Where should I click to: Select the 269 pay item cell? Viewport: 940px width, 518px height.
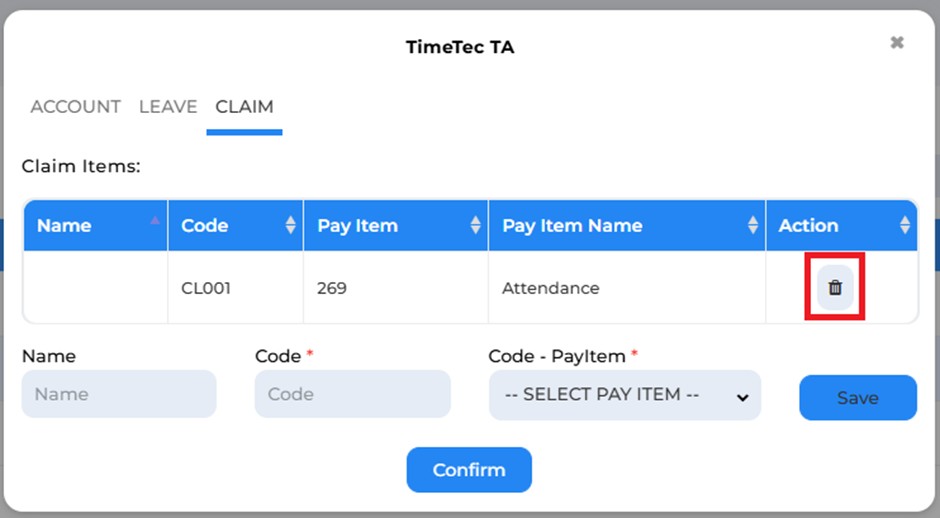click(396, 287)
